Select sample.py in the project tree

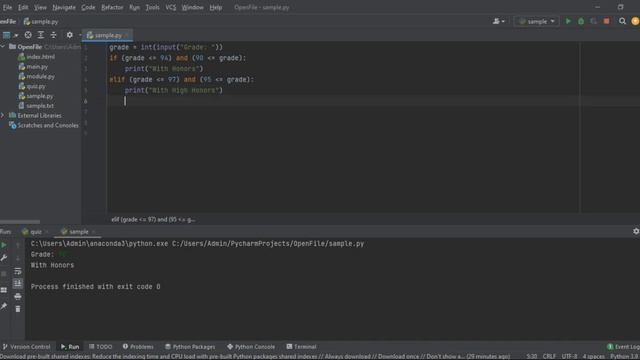[x=36, y=96]
